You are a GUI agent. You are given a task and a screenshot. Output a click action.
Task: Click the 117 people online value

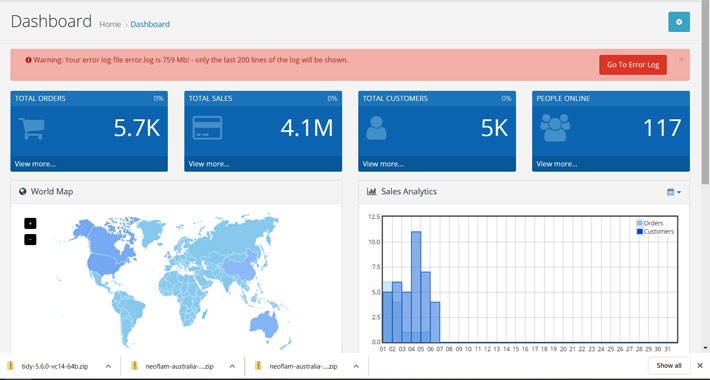(662, 128)
